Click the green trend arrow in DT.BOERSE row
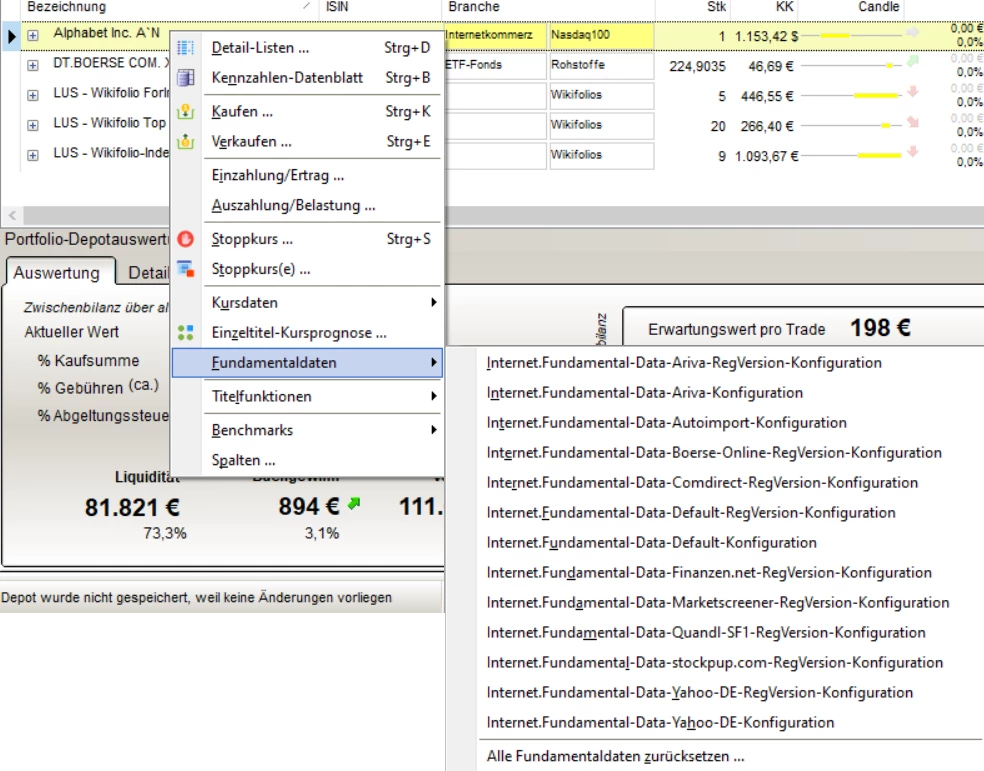Viewport: 984px width, 771px height. [x=912, y=61]
